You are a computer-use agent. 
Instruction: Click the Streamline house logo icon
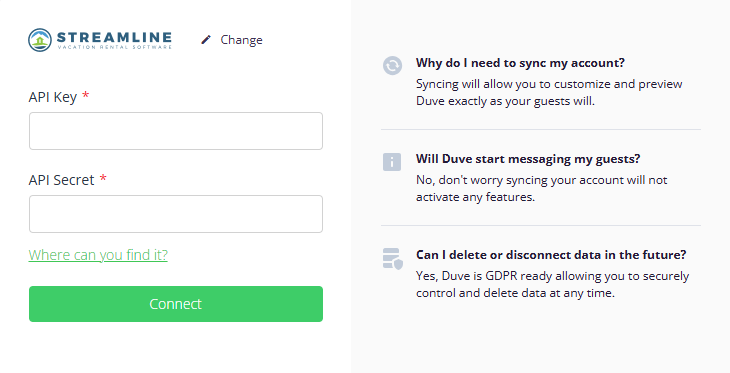point(40,40)
